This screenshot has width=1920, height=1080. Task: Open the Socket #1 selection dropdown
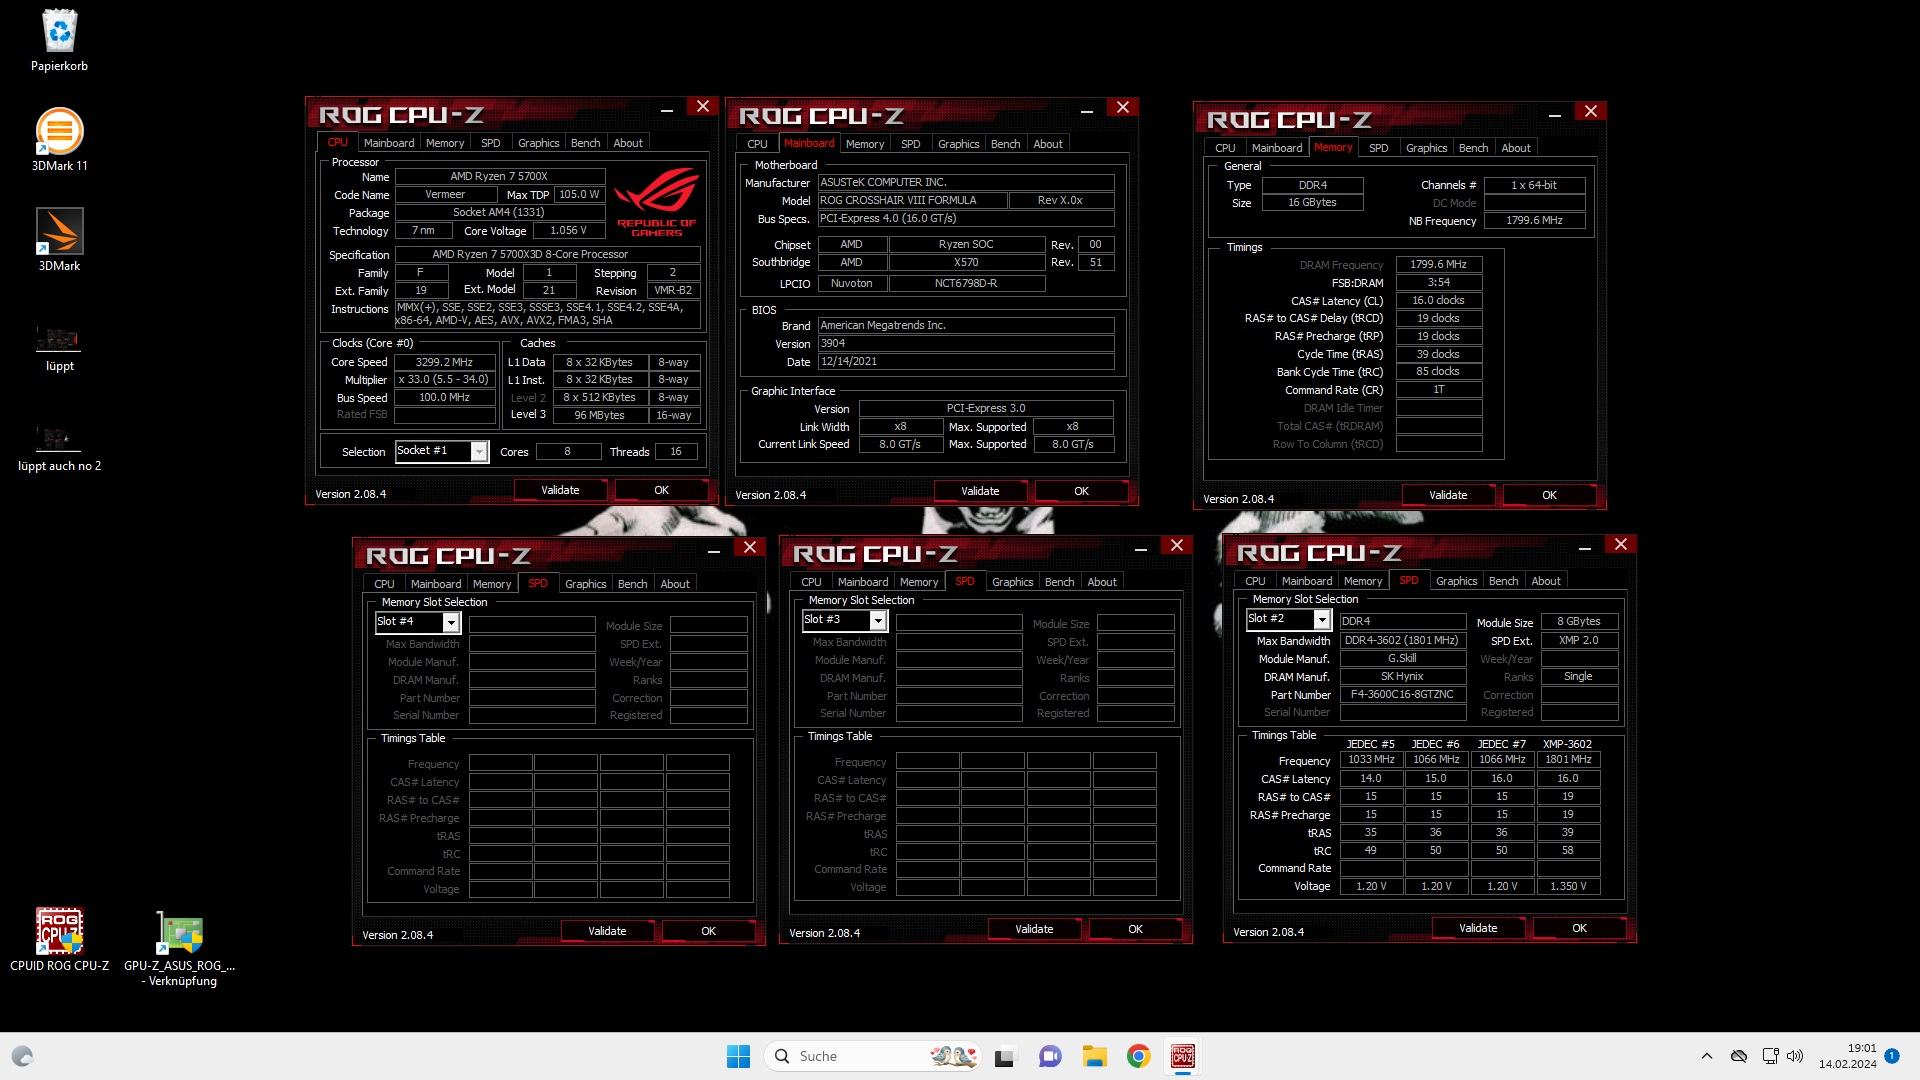(442, 451)
